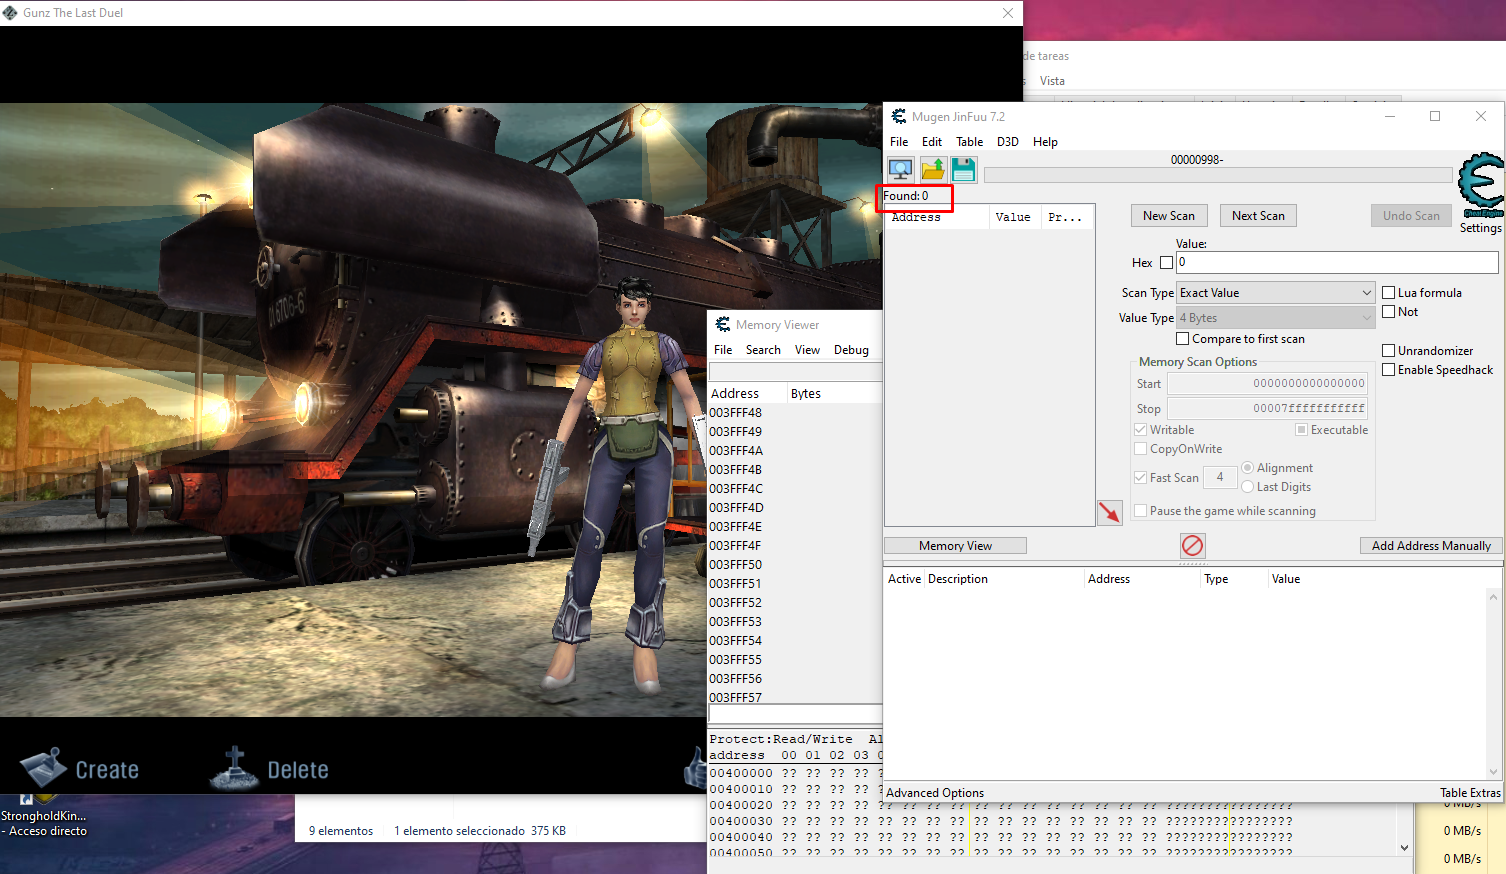The image size is (1506, 874).
Task: Click the Add Address Manually button
Action: pyautogui.click(x=1430, y=546)
